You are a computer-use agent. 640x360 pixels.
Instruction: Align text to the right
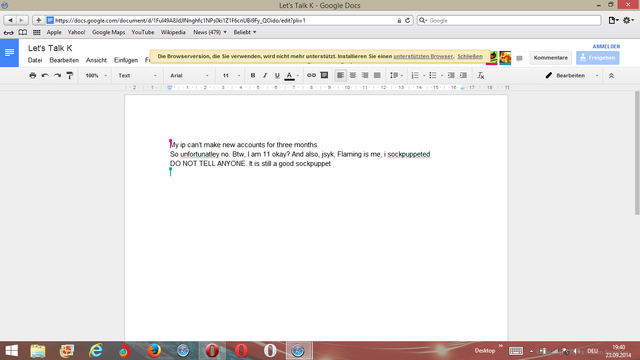(365, 76)
